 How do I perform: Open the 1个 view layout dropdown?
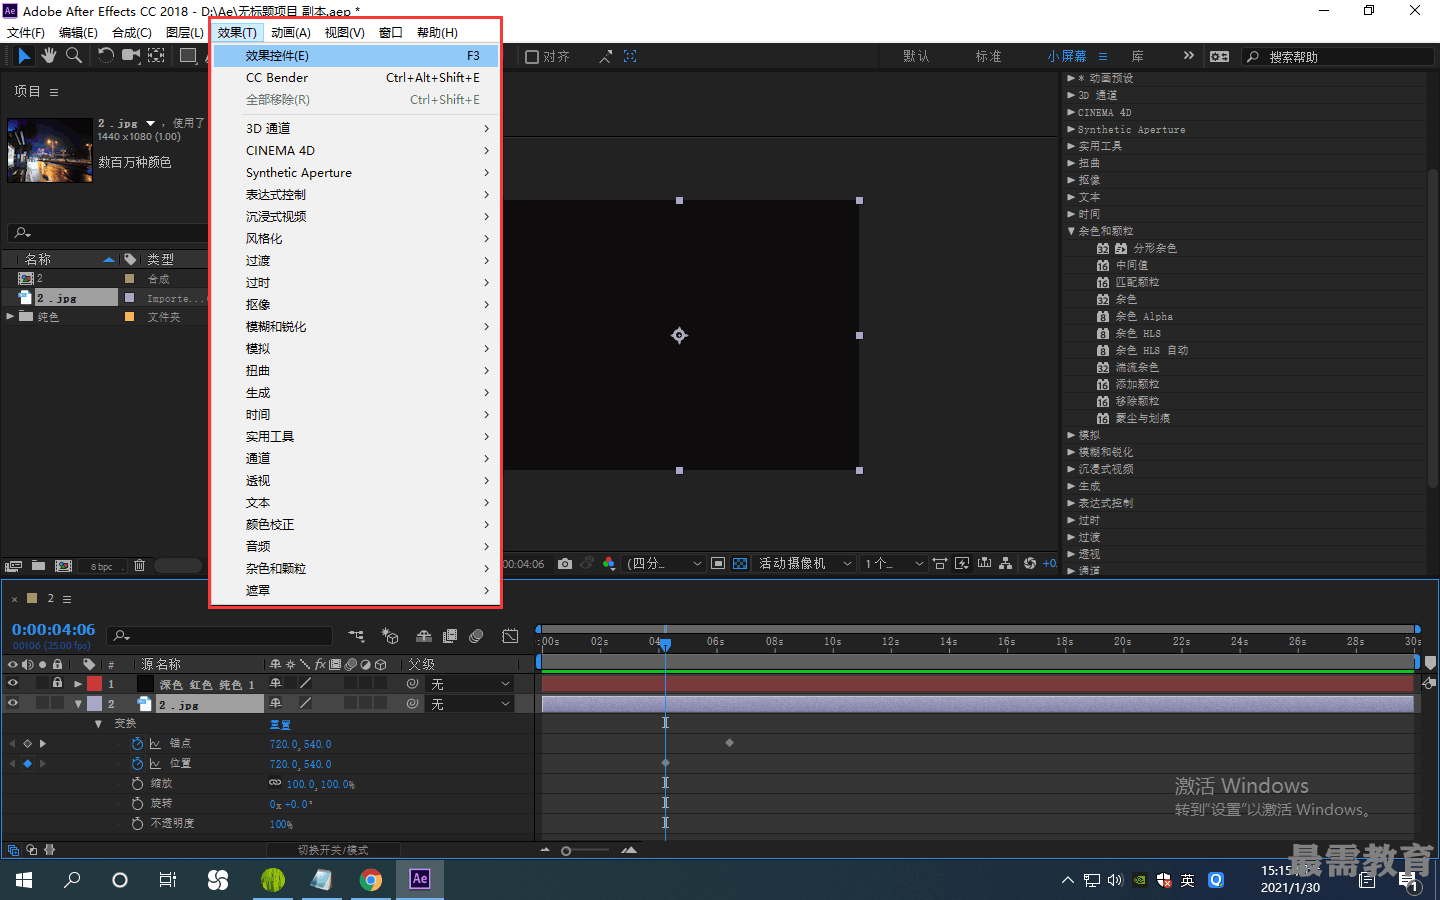point(893,564)
